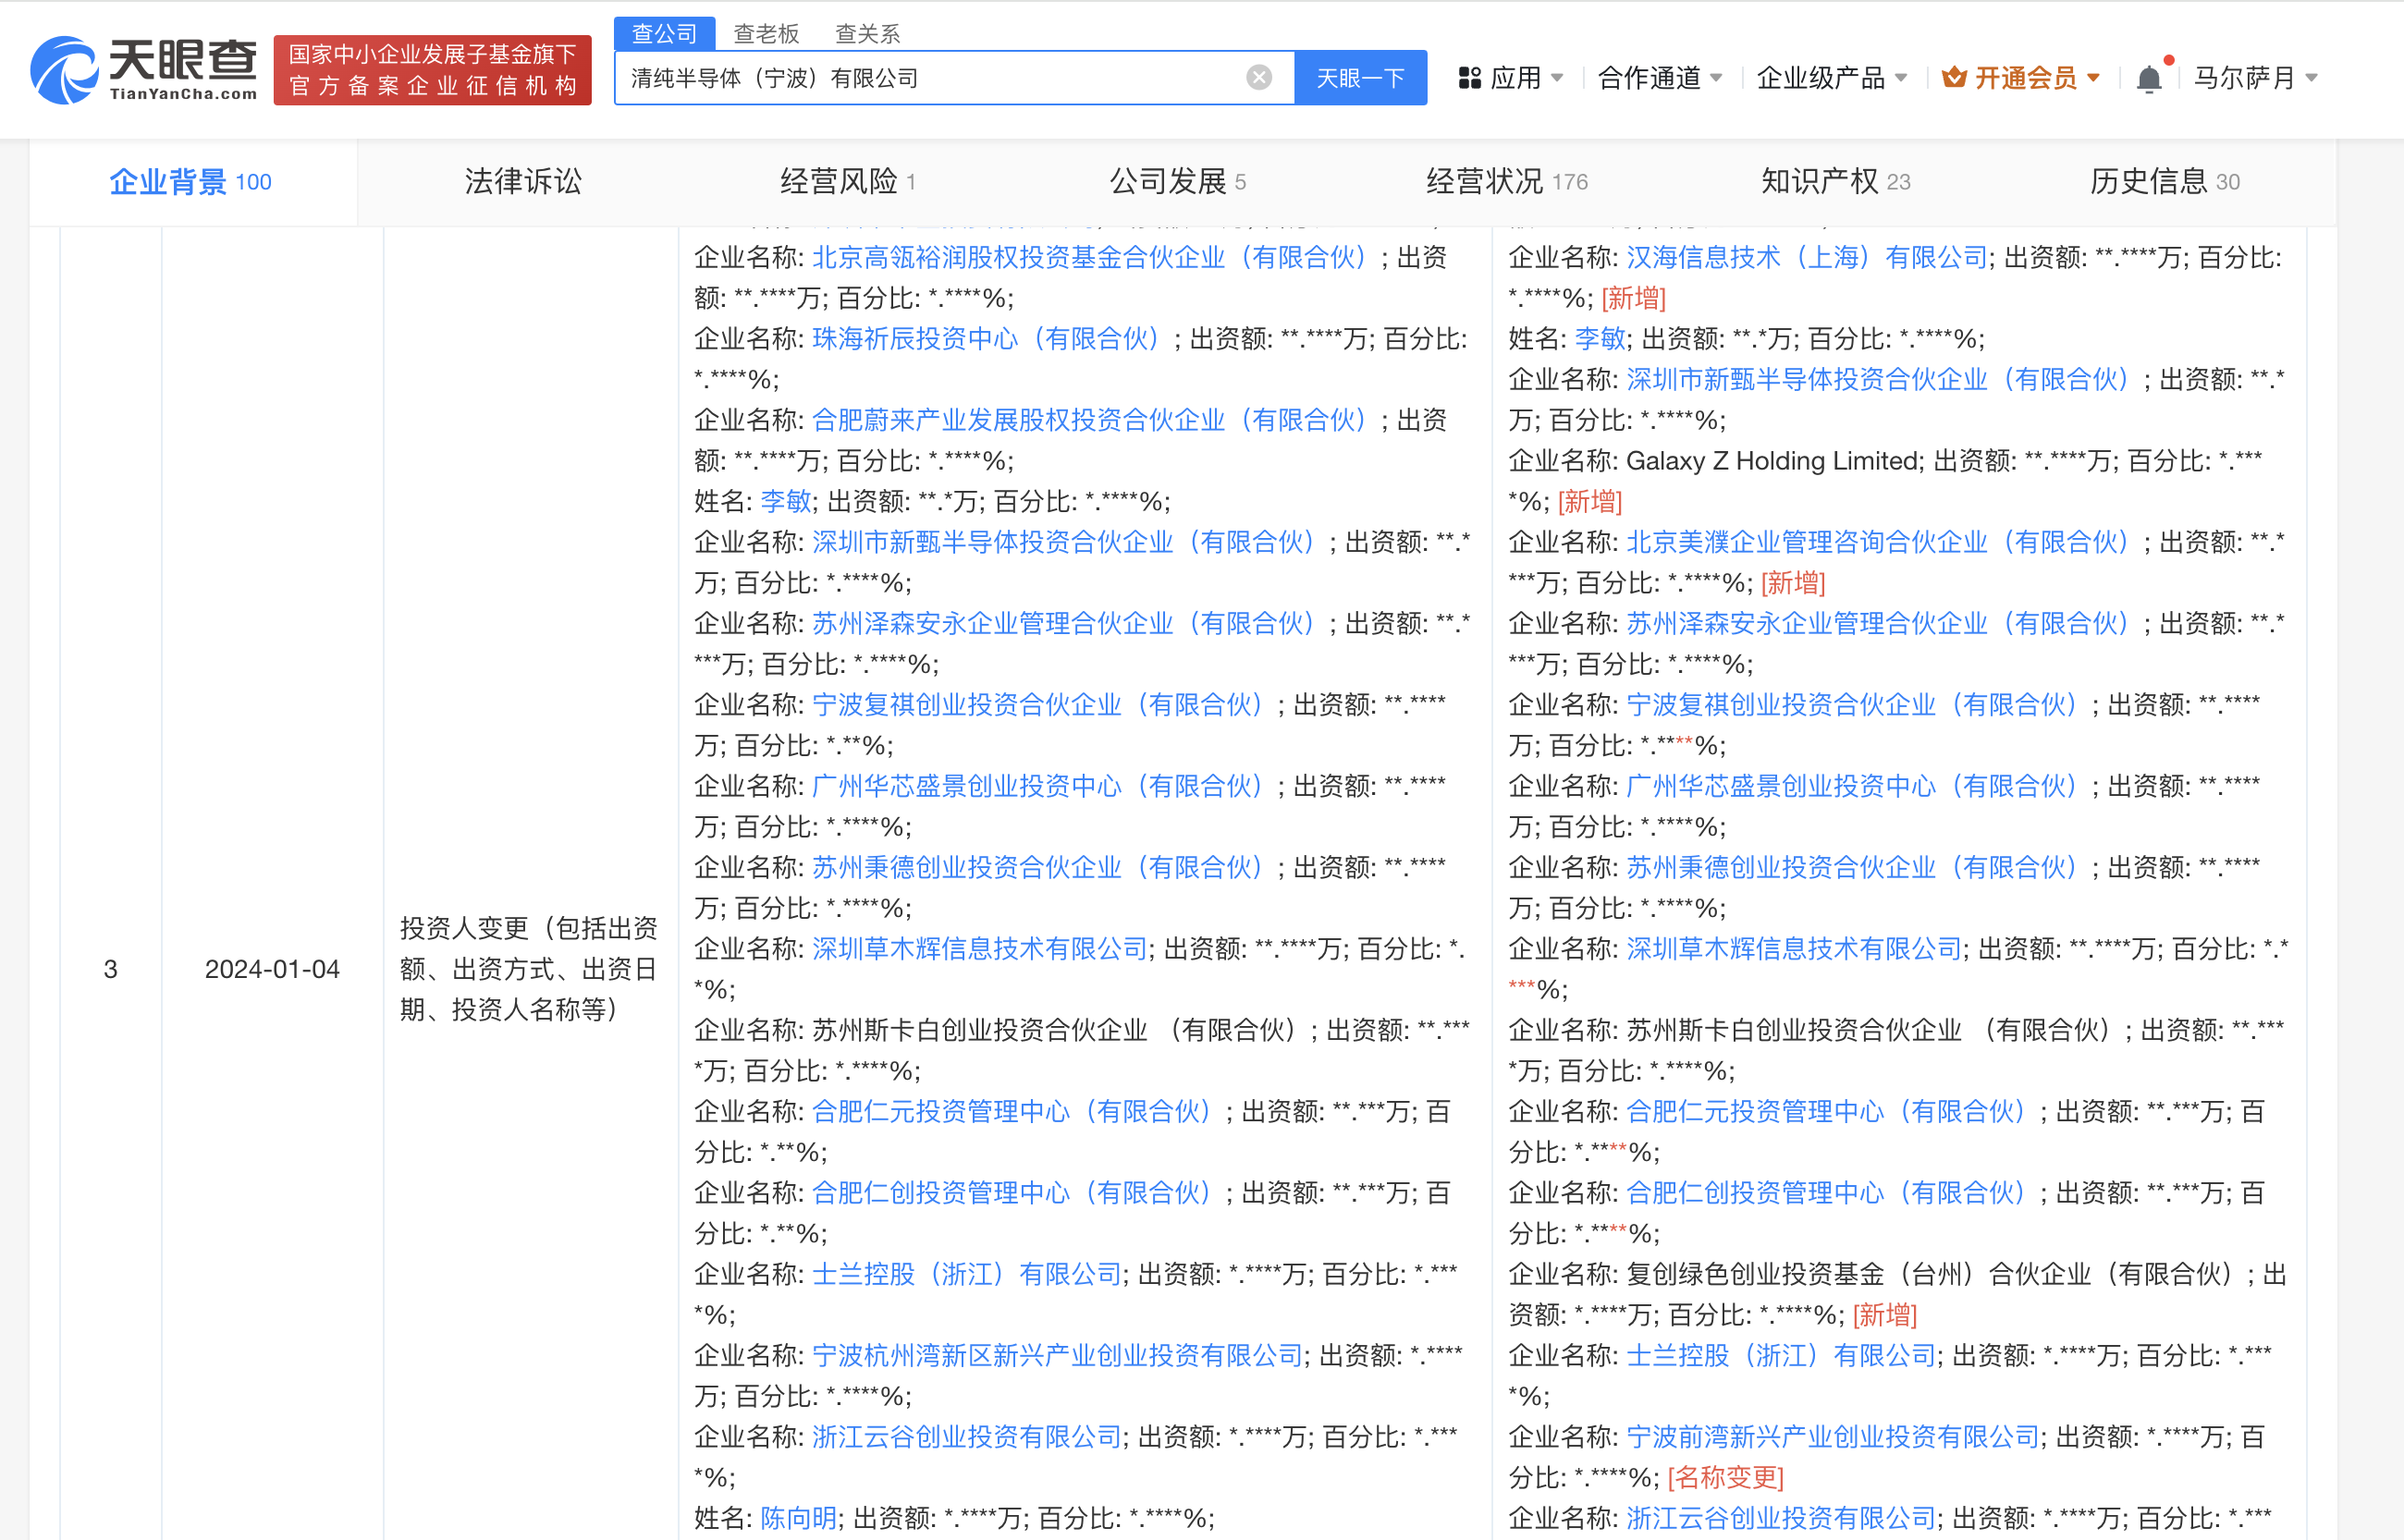This screenshot has height=1540, width=2404.
Task: Click the TianYanCha logo
Action: [x=144, y=70]
